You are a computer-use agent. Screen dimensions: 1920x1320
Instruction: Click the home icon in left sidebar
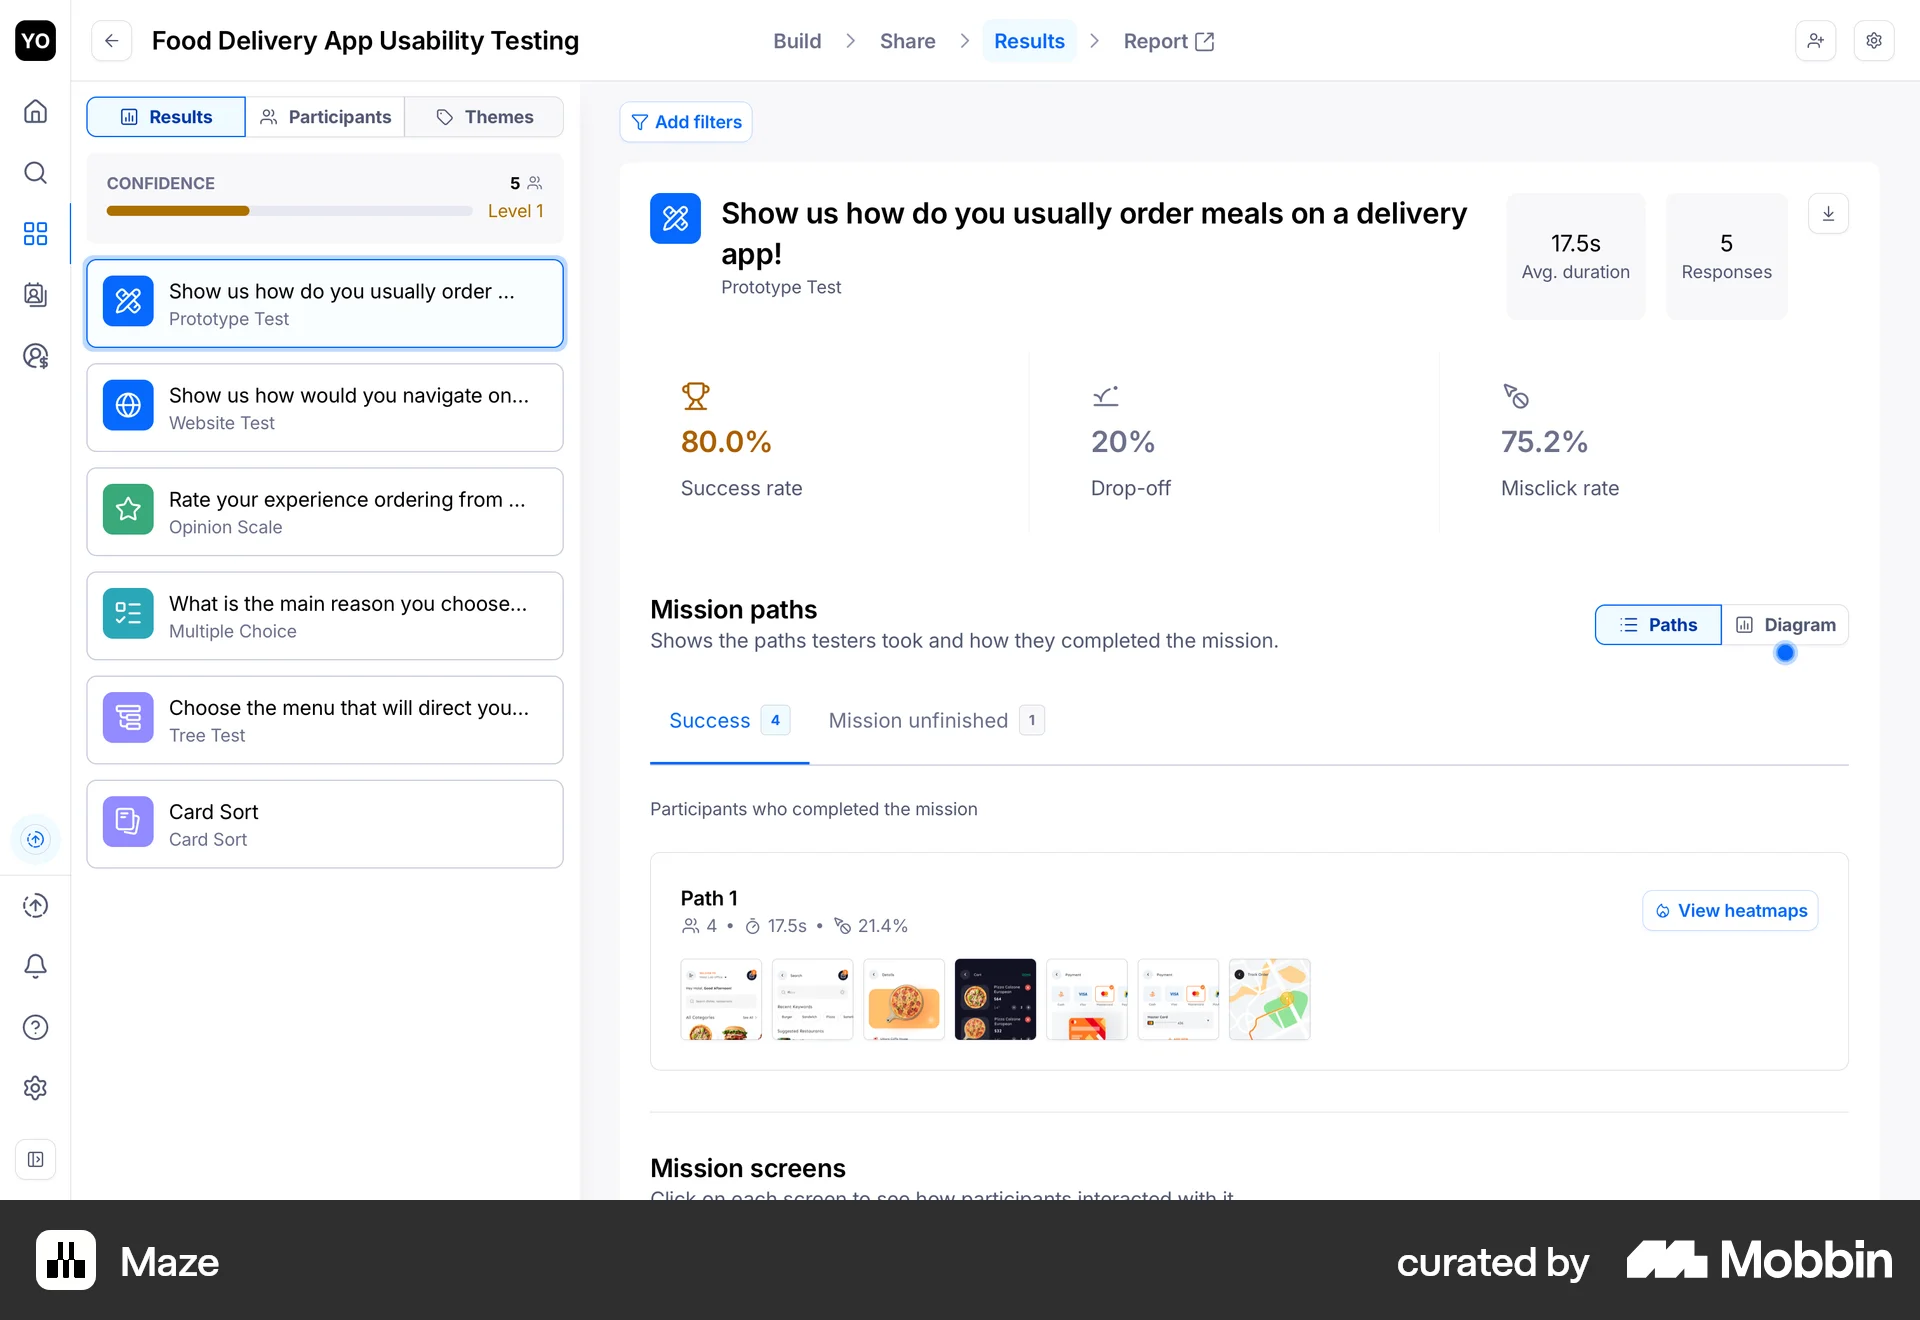[x=35, y=111]
